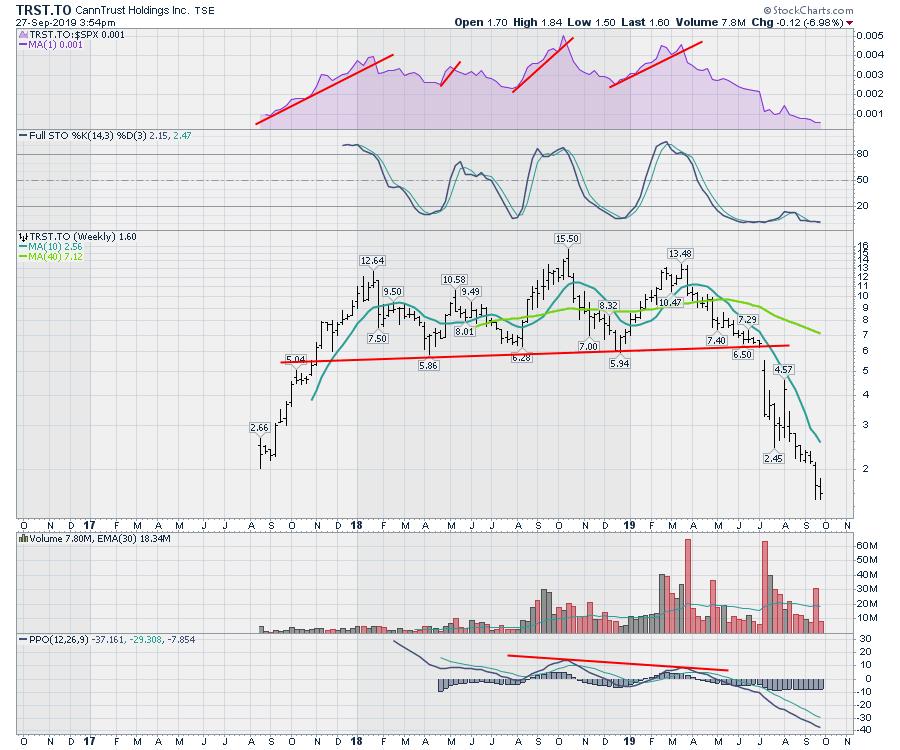The image size is (900, 750).
Task: Click the 7.40 price label
Action: pos(716,340)
